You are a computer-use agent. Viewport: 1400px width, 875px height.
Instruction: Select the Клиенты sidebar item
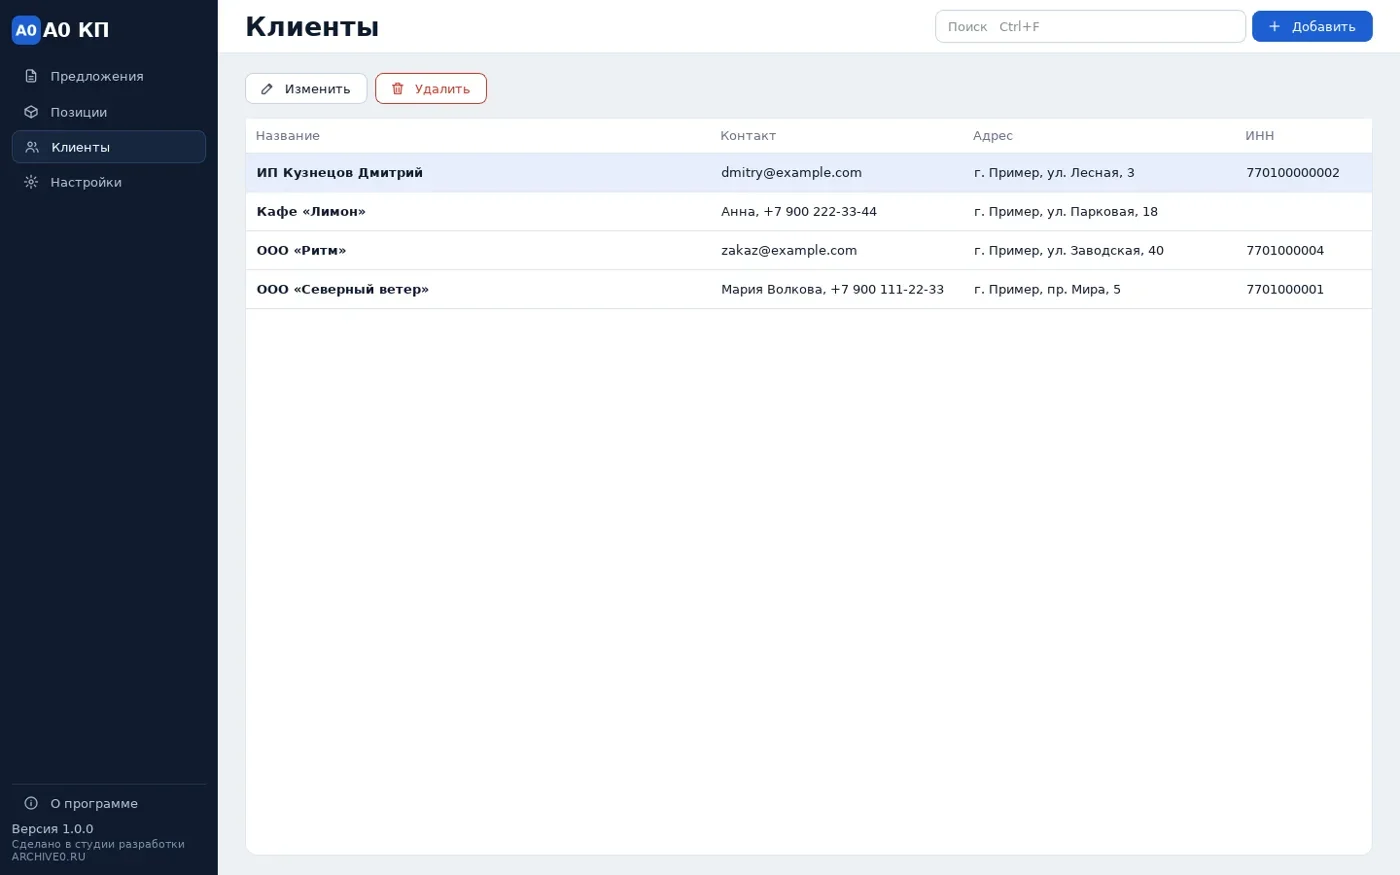point(109,147)
